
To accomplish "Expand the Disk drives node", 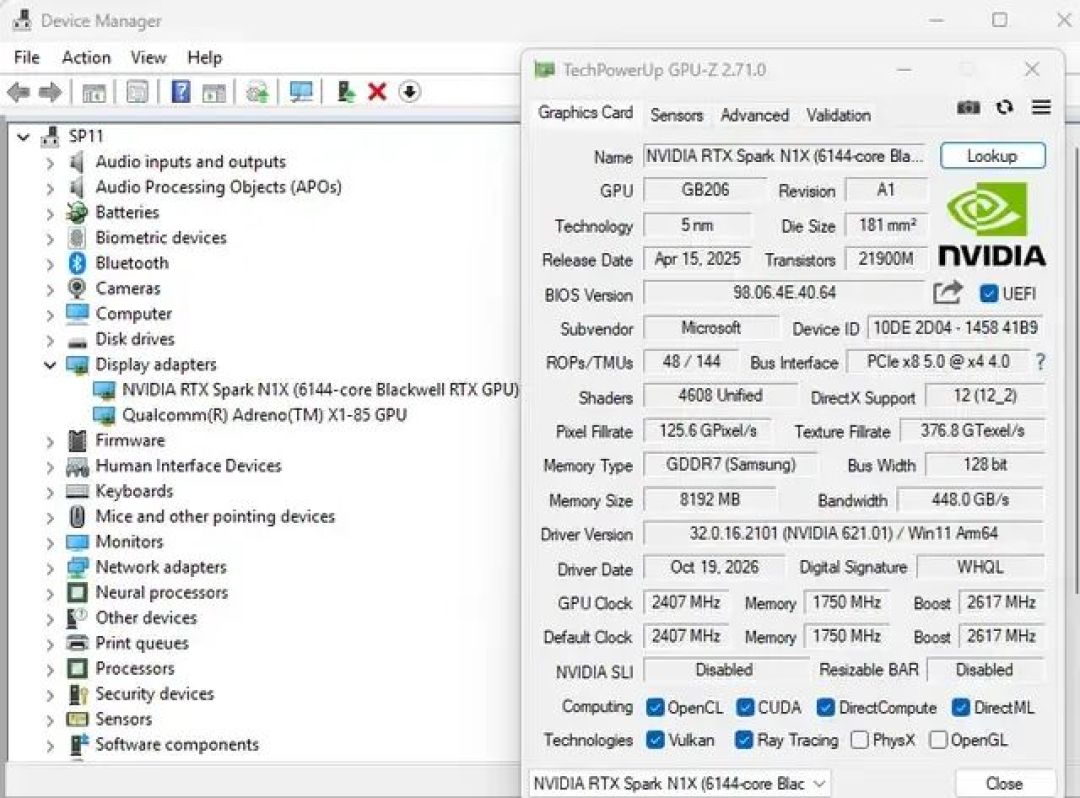I will click(50, 340).
